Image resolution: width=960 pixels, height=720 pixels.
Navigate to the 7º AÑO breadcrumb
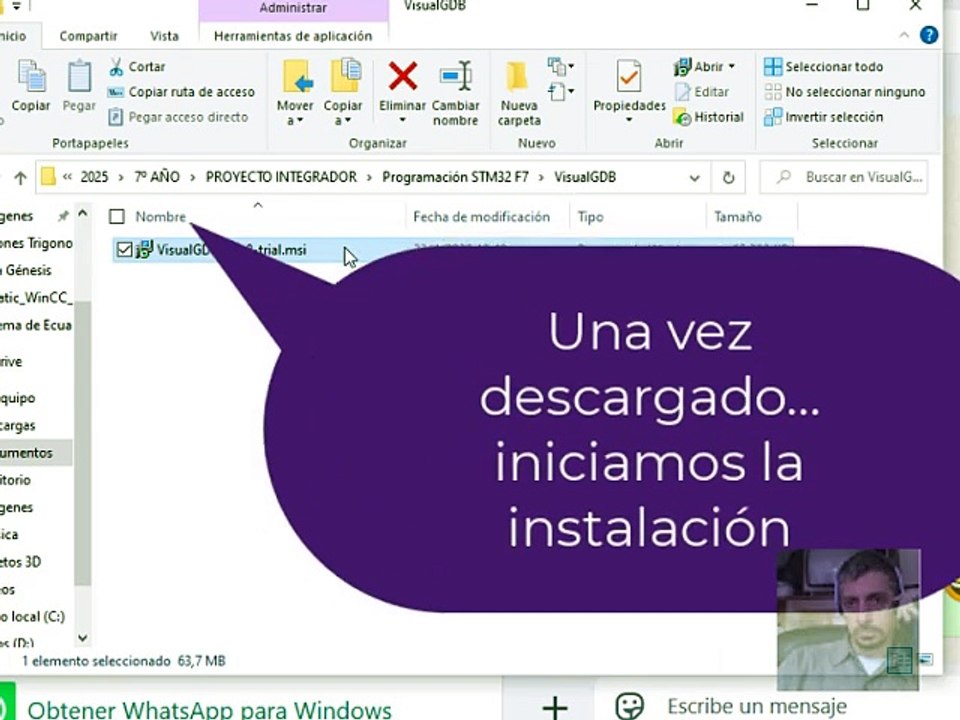(x=157, y=177)
